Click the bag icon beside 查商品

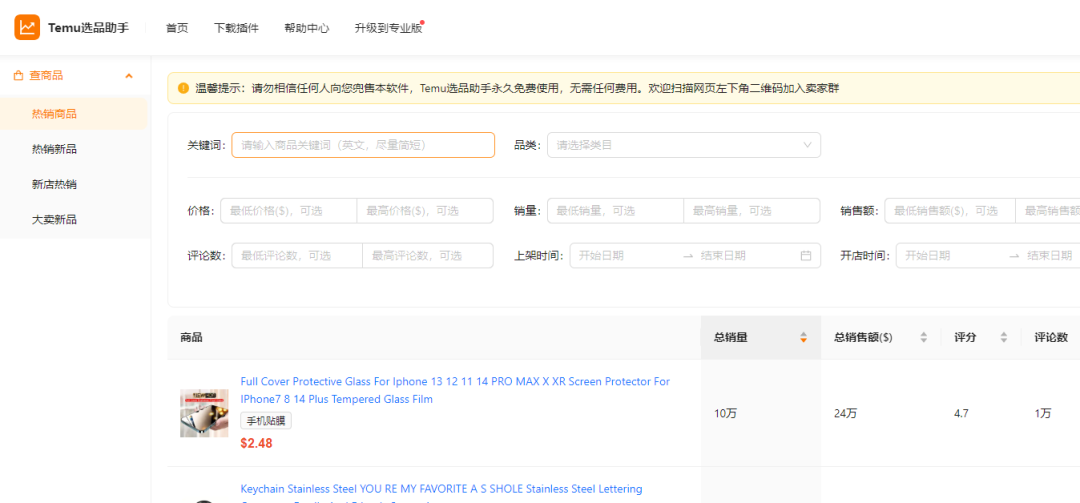pos(19,76)
